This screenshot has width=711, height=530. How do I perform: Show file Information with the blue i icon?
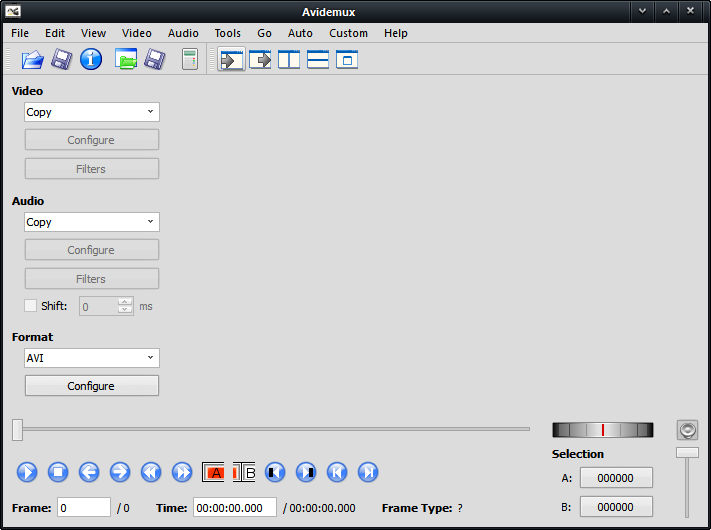pyautogui.click(x=91, y=59)
